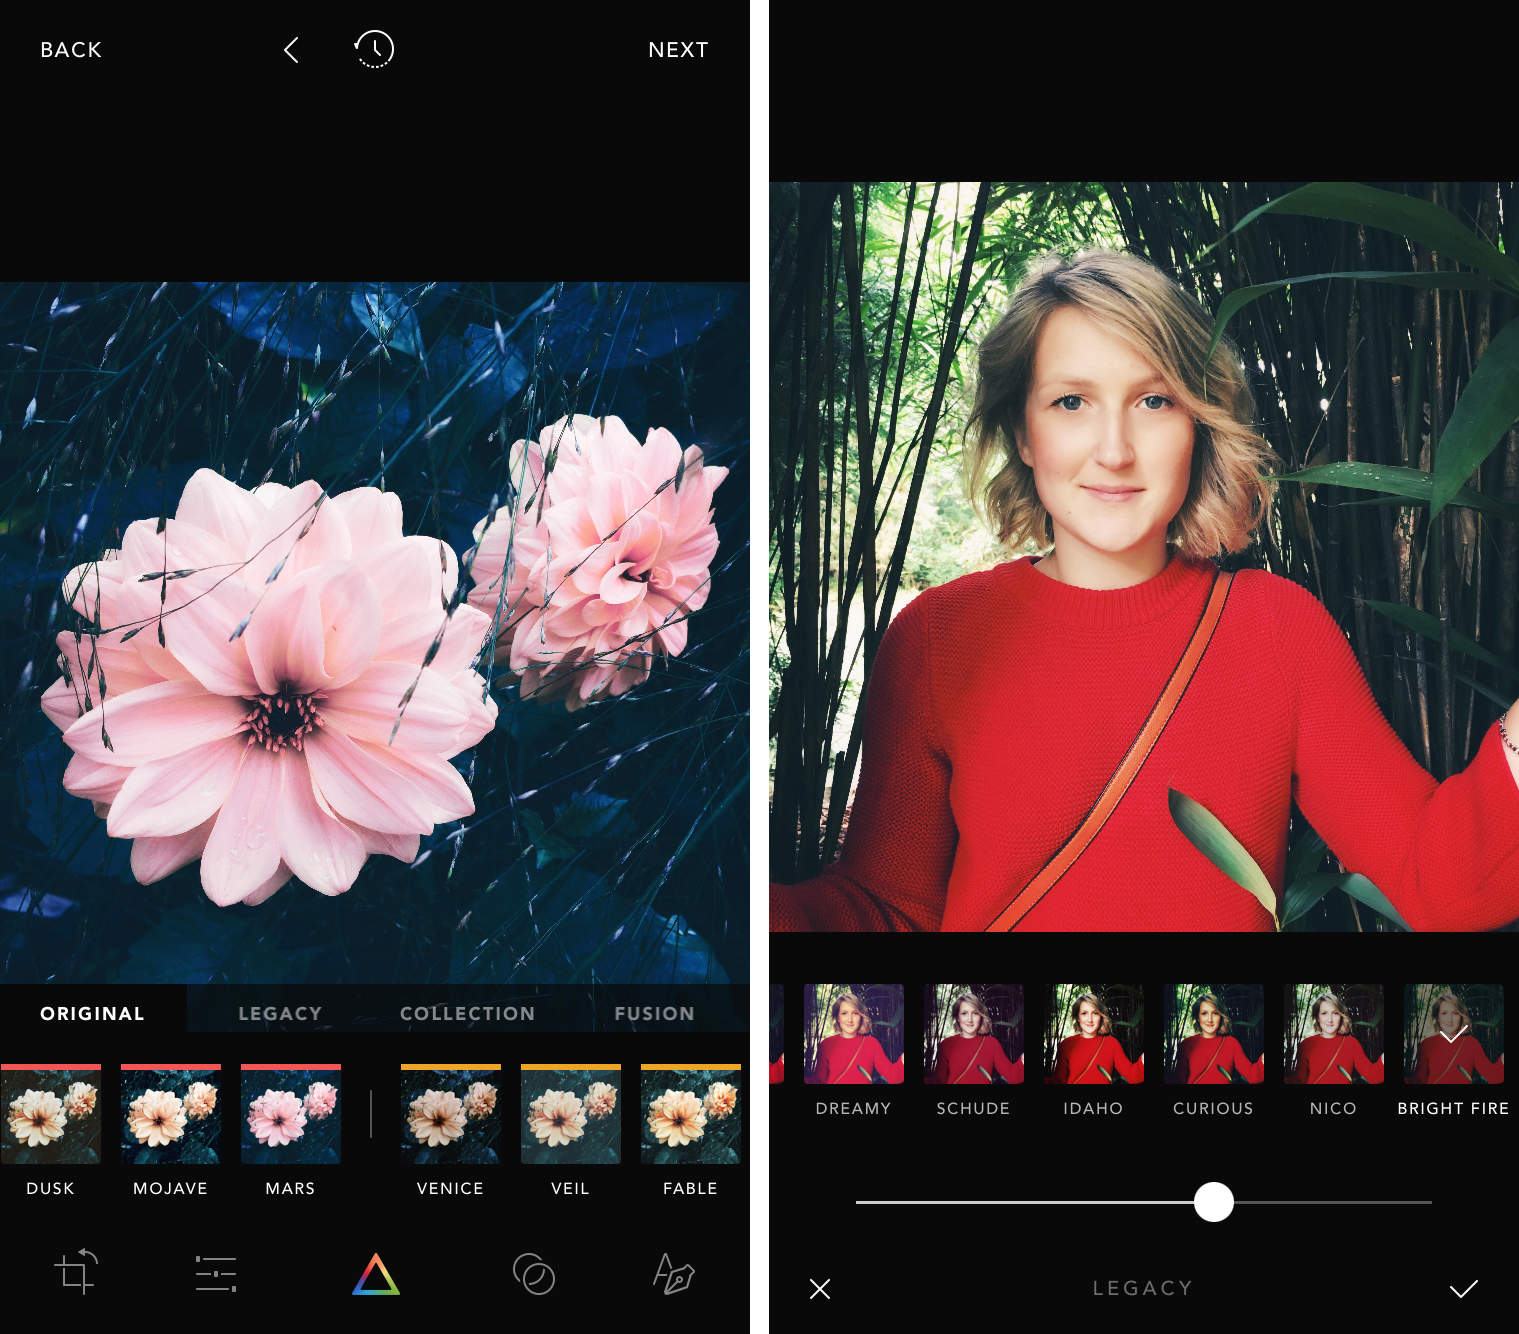Click the DUSK filter label
Screen dimensions: 1519x1334
pos(51,1188)
